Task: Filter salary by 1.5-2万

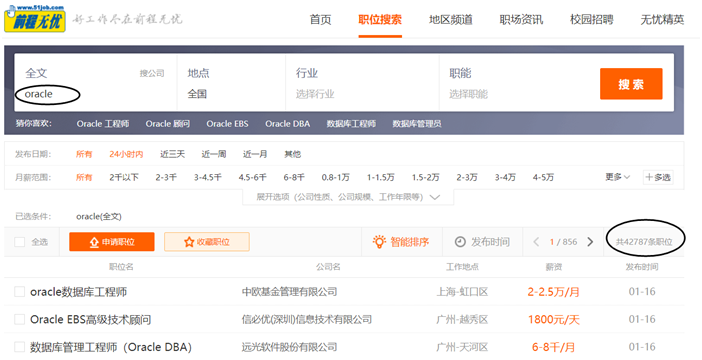Action: 426,177
